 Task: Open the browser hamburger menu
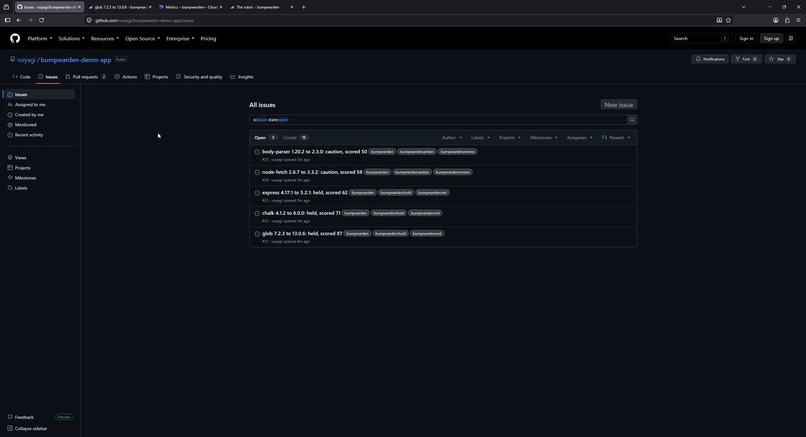798,20
